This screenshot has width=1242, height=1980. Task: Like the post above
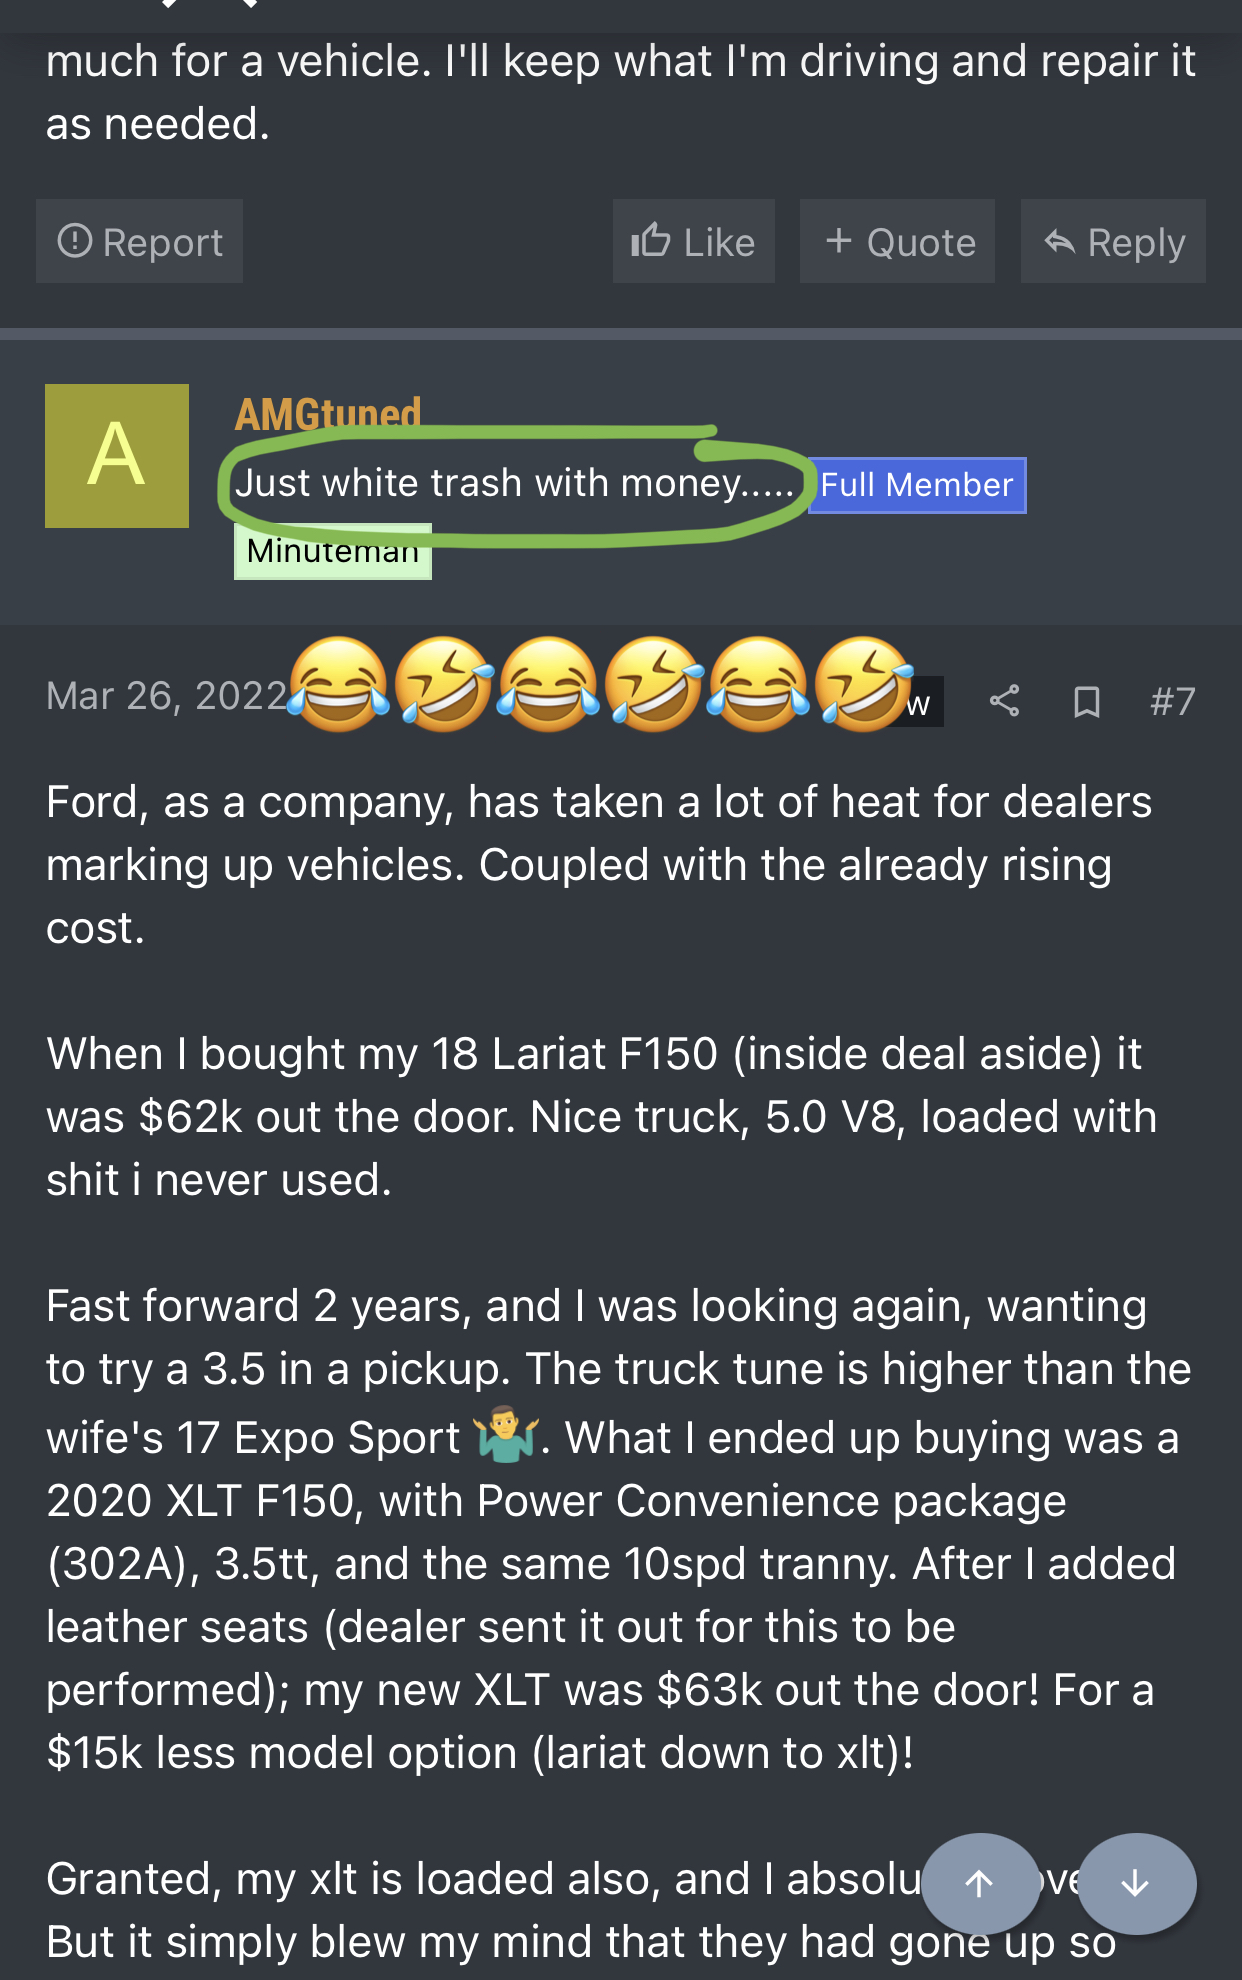(693, 242)
